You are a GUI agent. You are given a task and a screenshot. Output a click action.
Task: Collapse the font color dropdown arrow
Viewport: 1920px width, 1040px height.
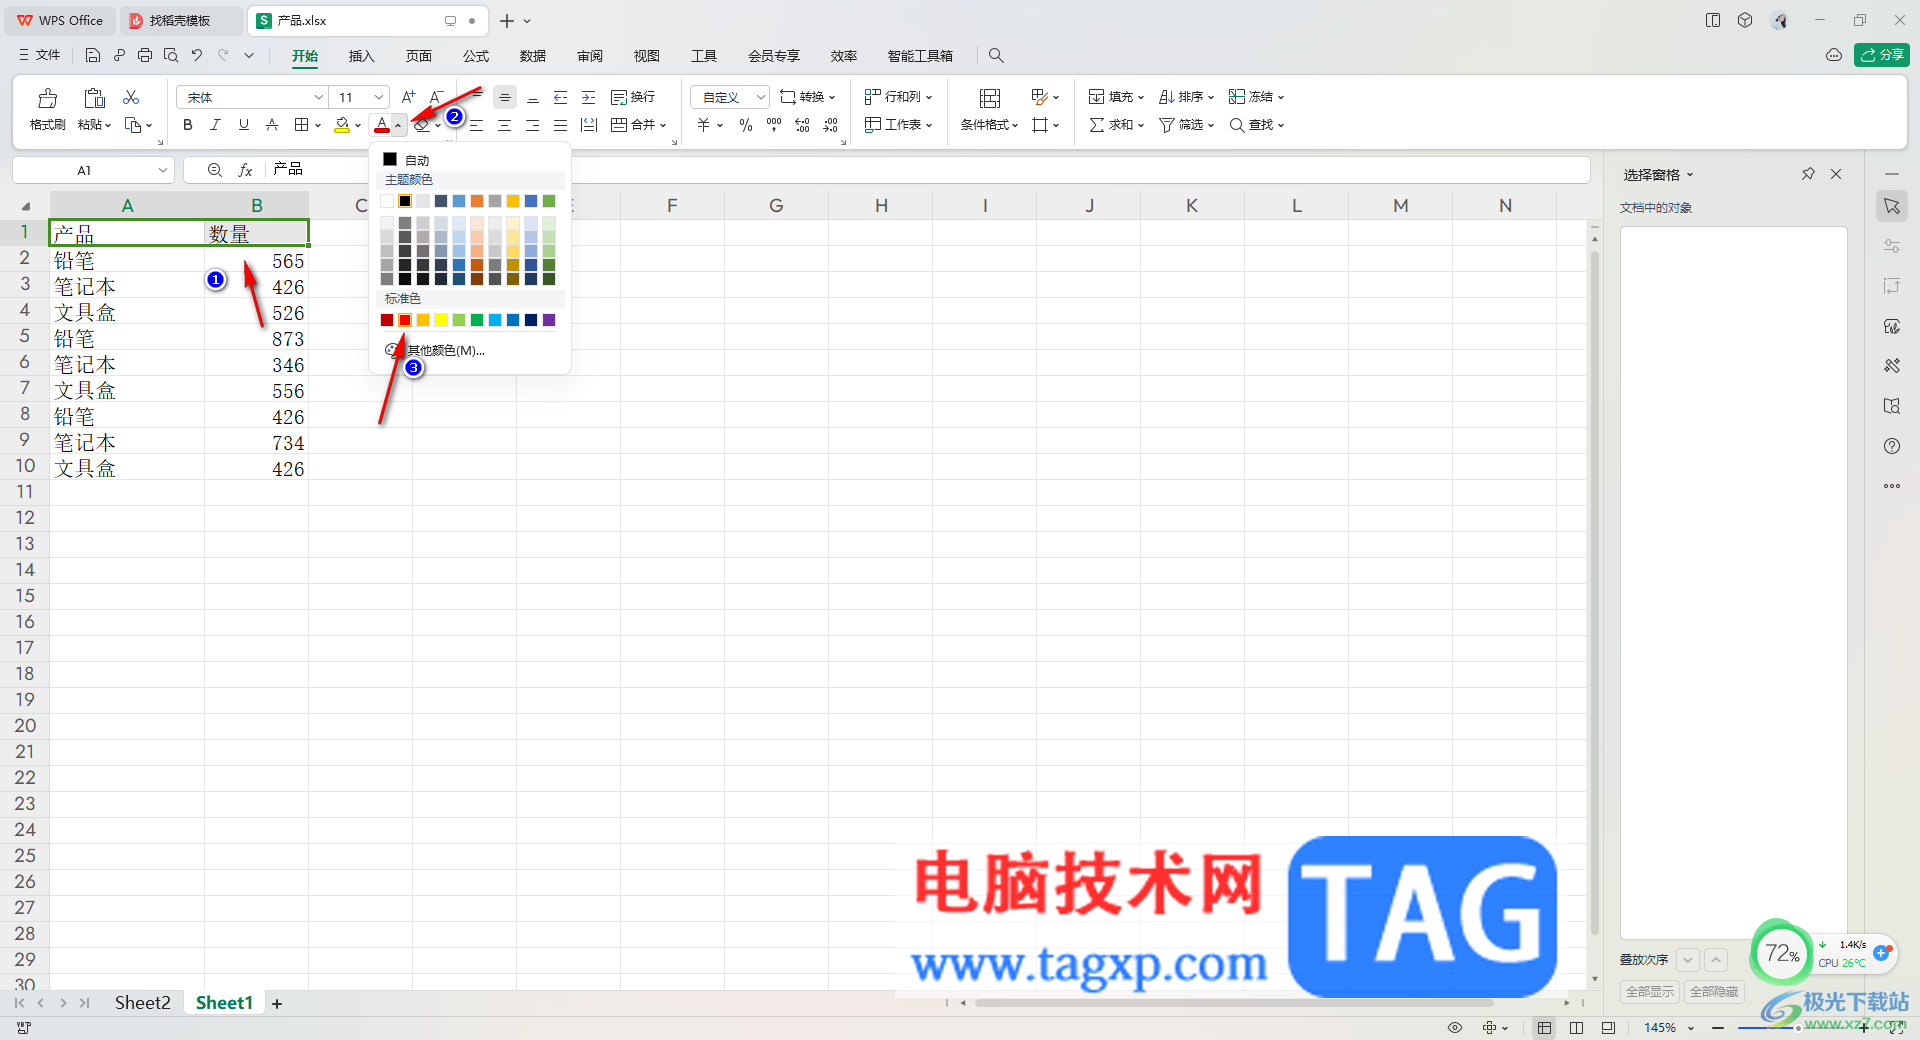(398, 126)
